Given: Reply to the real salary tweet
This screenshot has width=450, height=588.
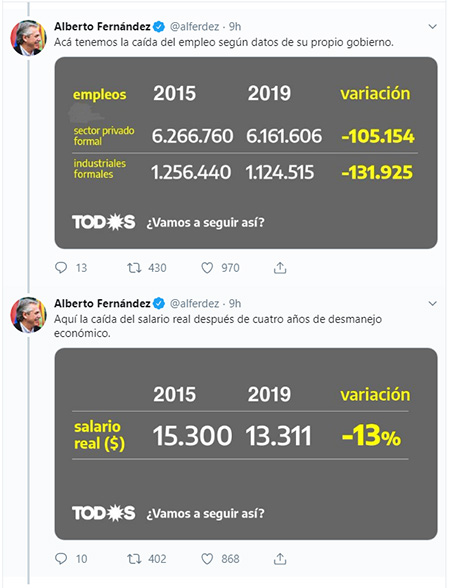Looking at the screenshot, I should point(61,559).
